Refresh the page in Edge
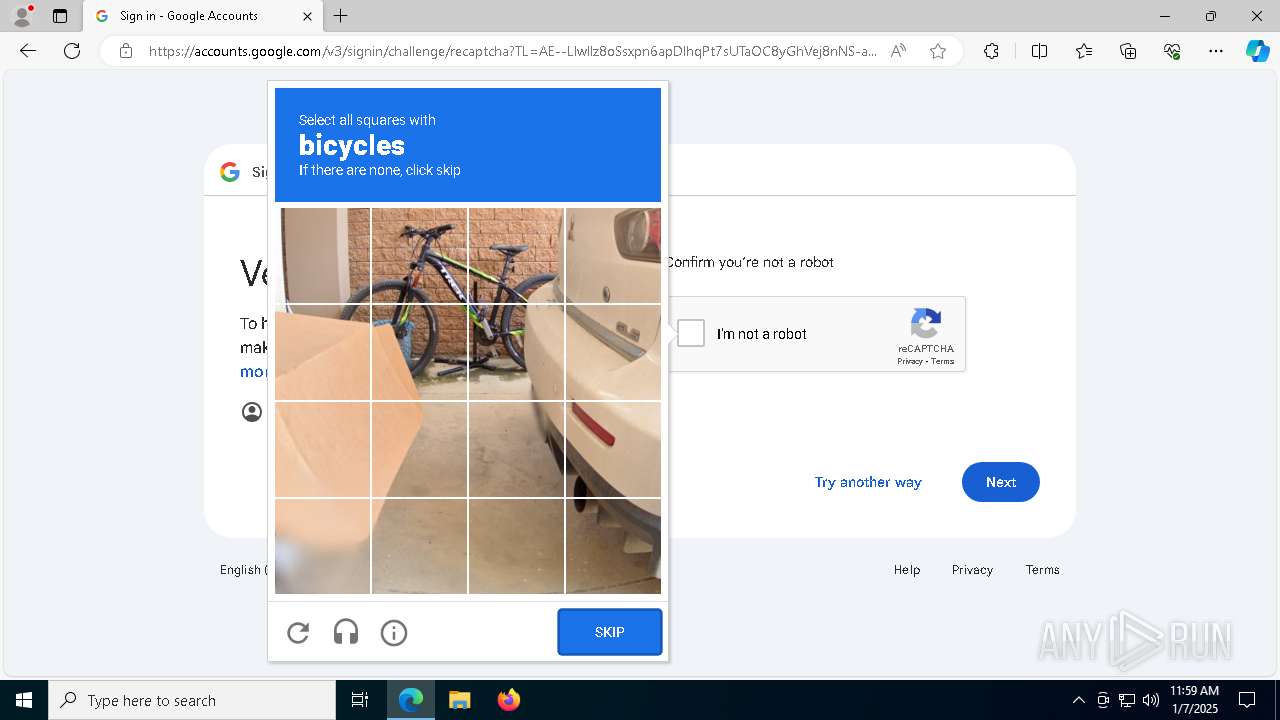 click(x=72, y=51)
